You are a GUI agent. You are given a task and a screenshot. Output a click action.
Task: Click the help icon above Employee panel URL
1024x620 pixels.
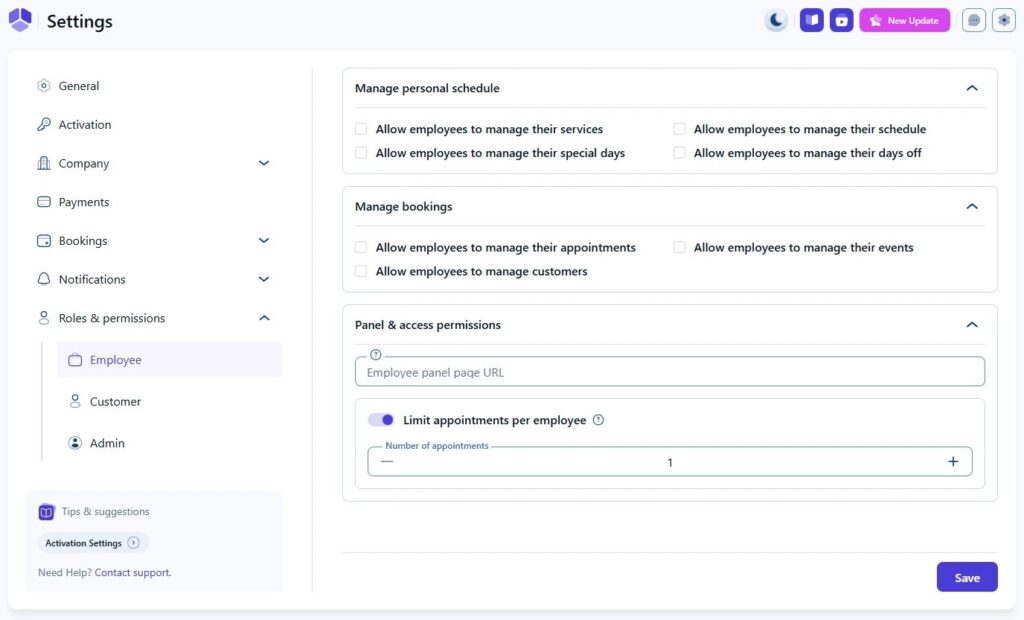pyautogui.click(x=376, y=355)
